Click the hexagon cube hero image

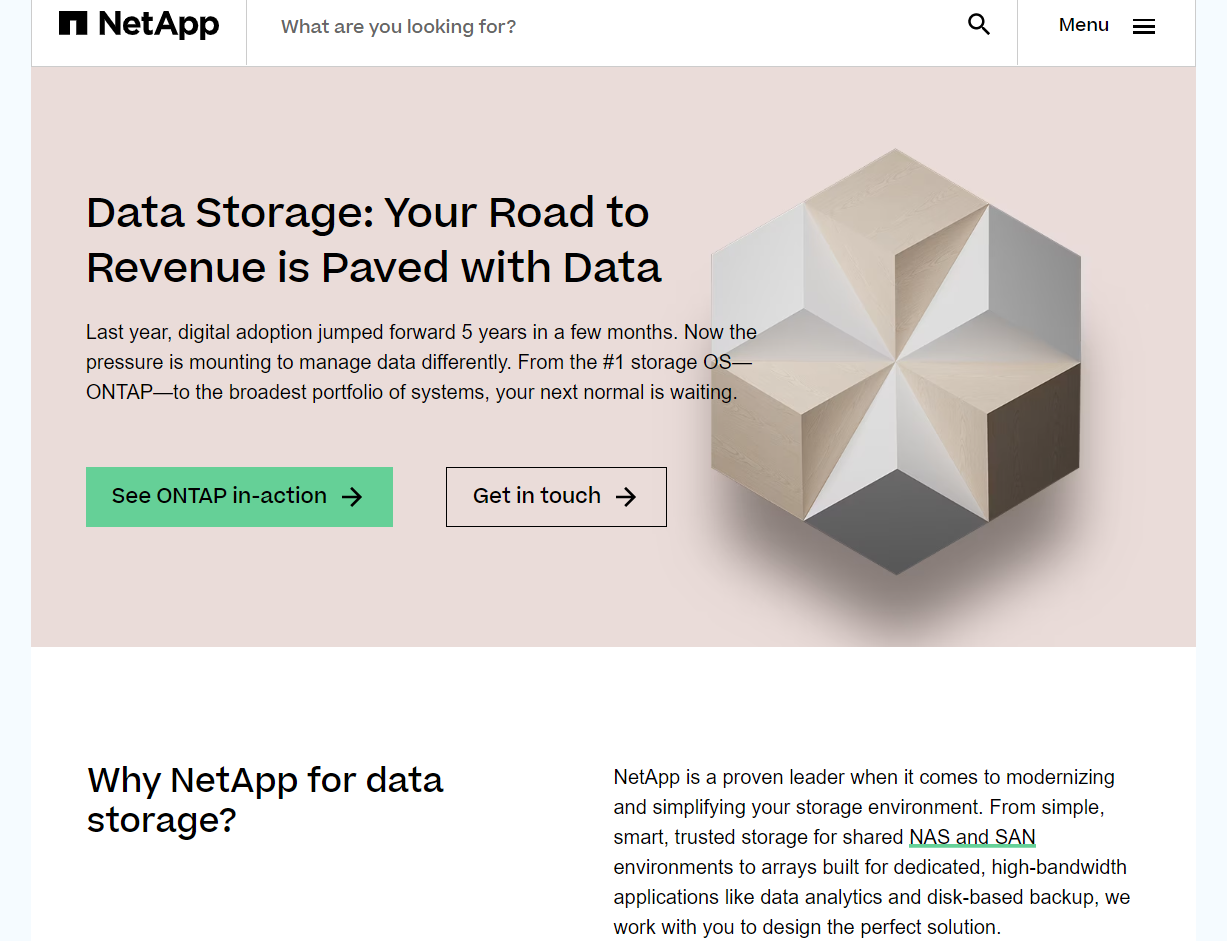point(896,362)
